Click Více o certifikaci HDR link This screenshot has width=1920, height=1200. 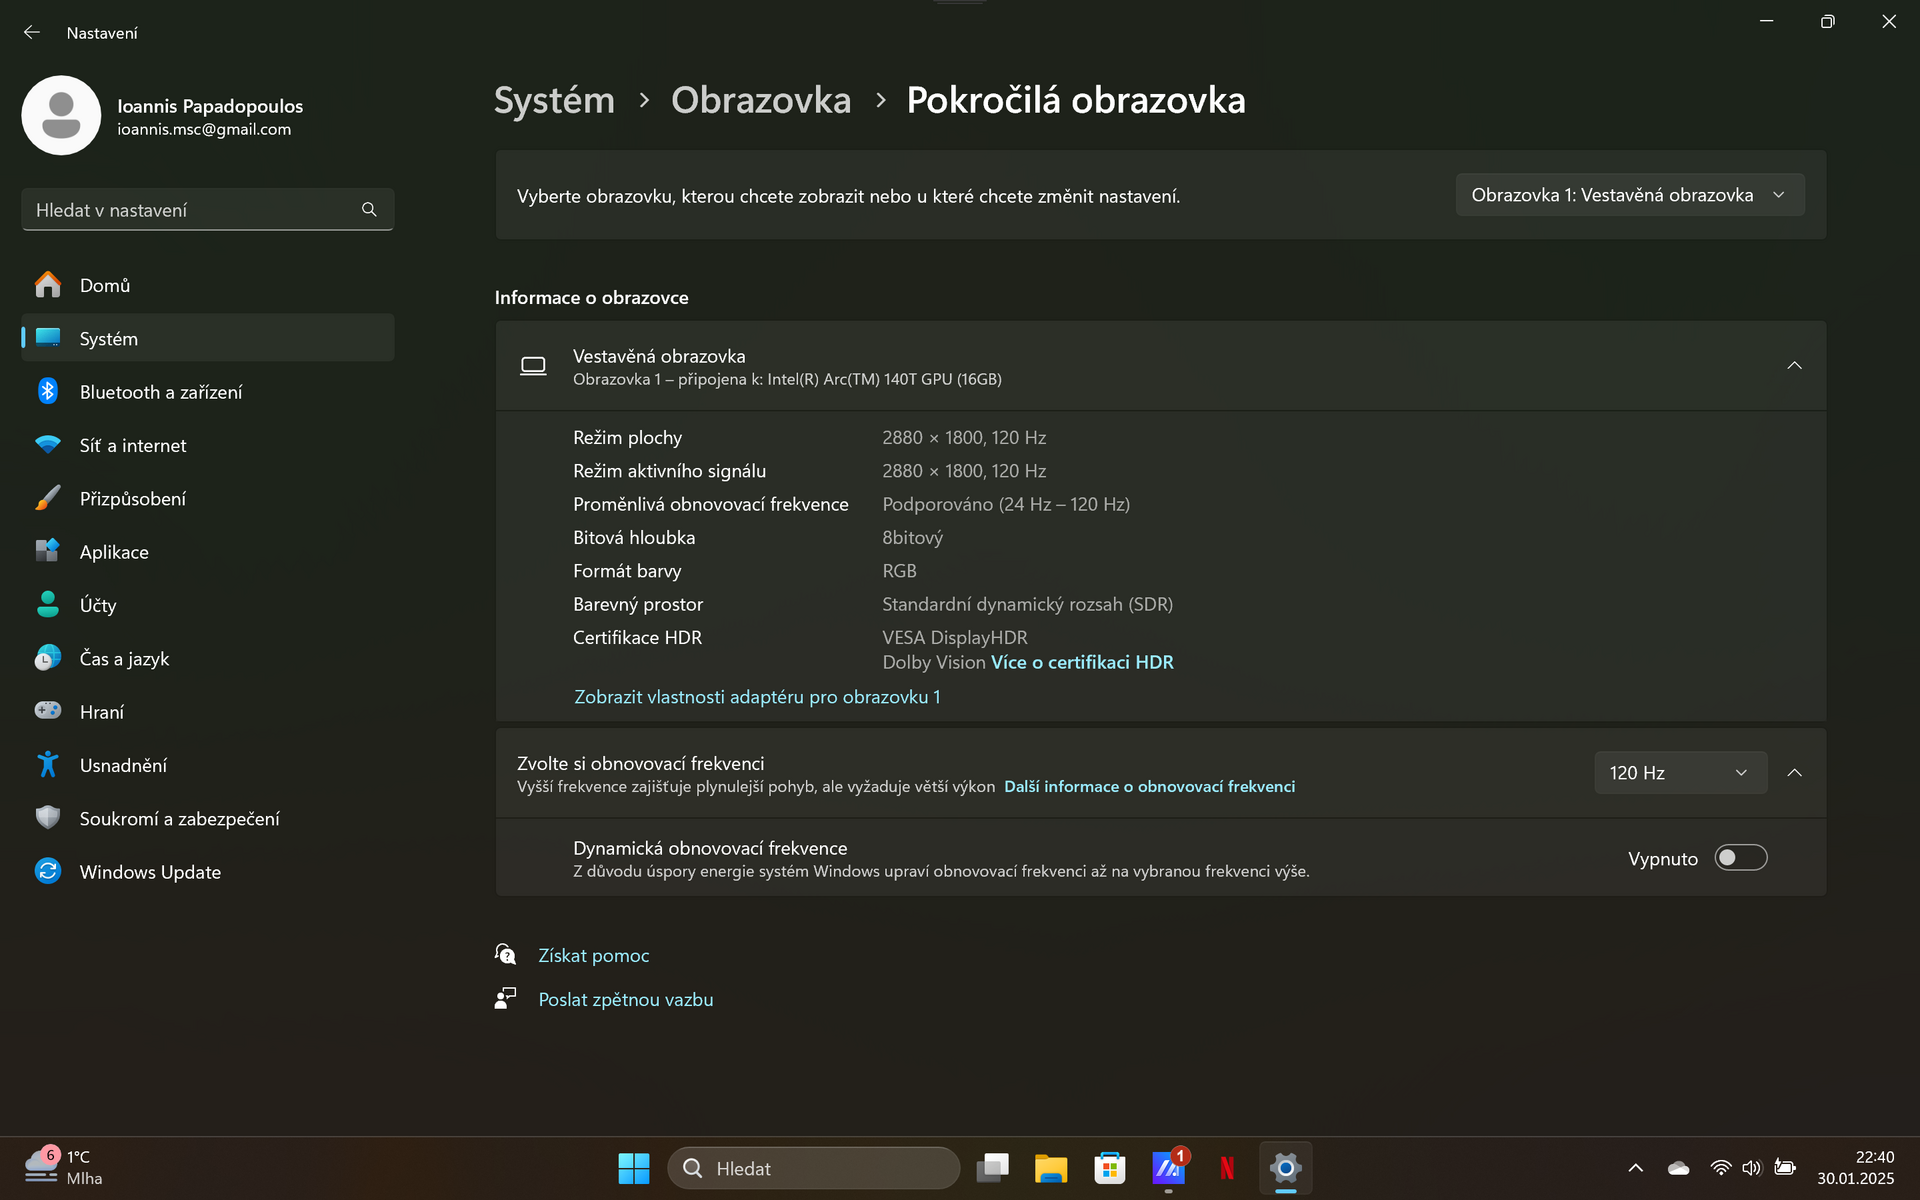[x=1084, y=662]
